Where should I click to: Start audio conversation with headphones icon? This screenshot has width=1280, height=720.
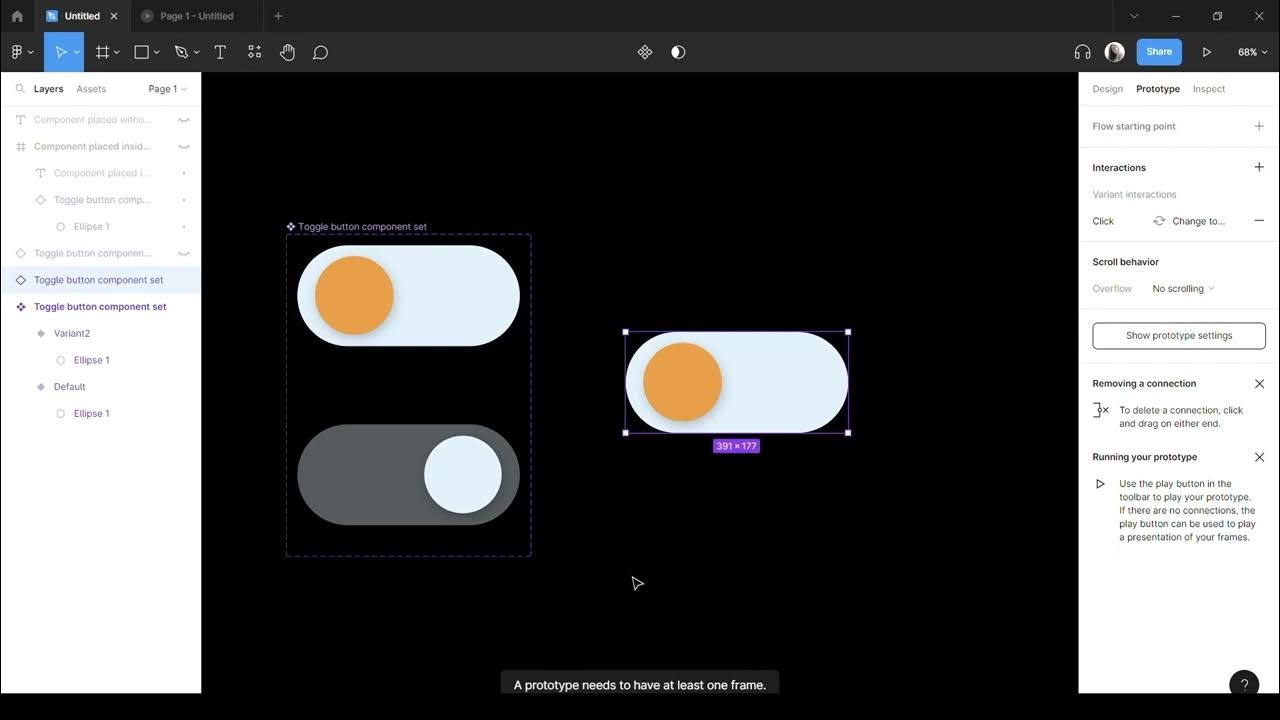pyautogui.click(x=1082, y=52)
